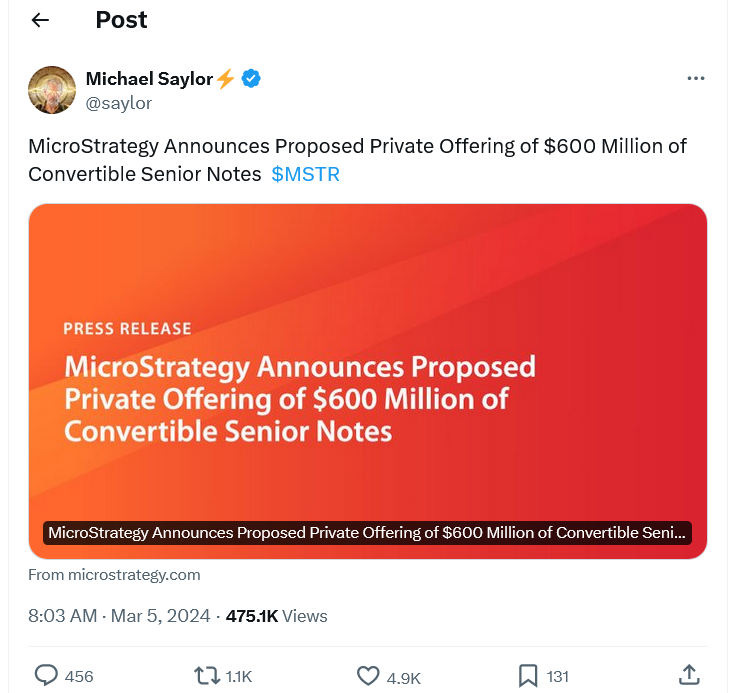
Task: Bookmark the post with the bookmark icon
Action: (528, 676)
